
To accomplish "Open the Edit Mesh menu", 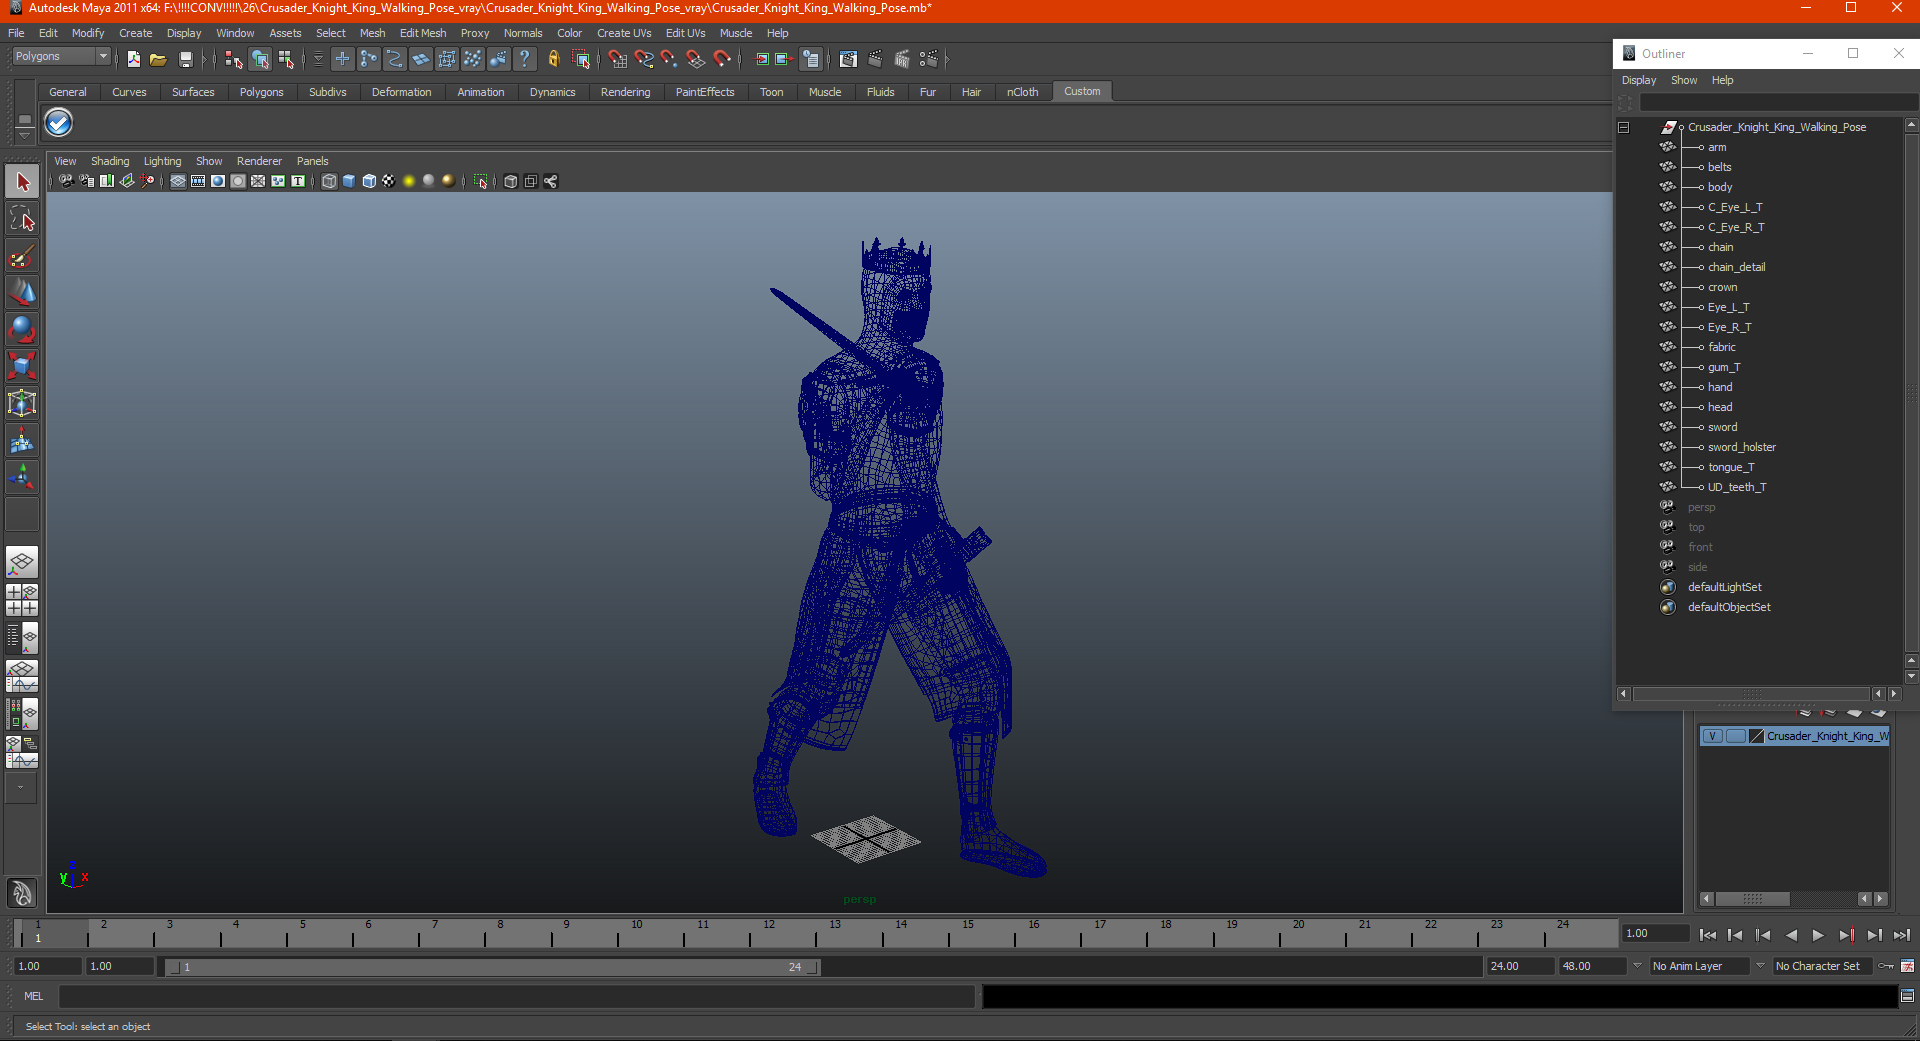I will [x=423, y=33].
